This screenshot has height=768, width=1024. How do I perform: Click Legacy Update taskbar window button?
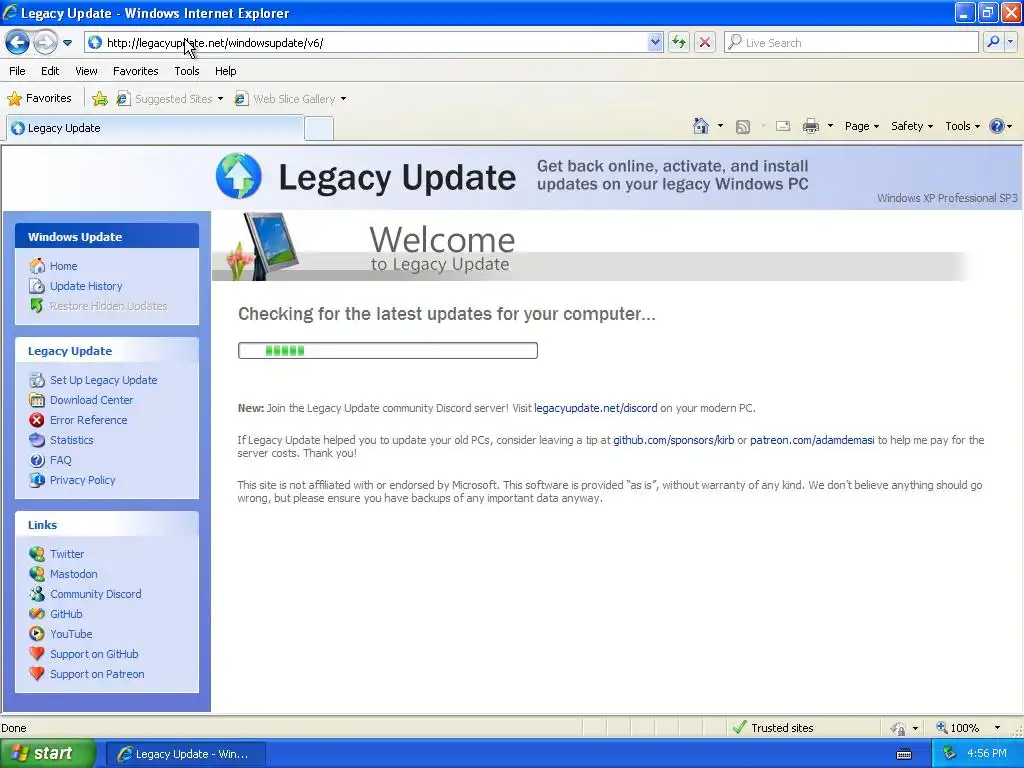click(185, 754)
